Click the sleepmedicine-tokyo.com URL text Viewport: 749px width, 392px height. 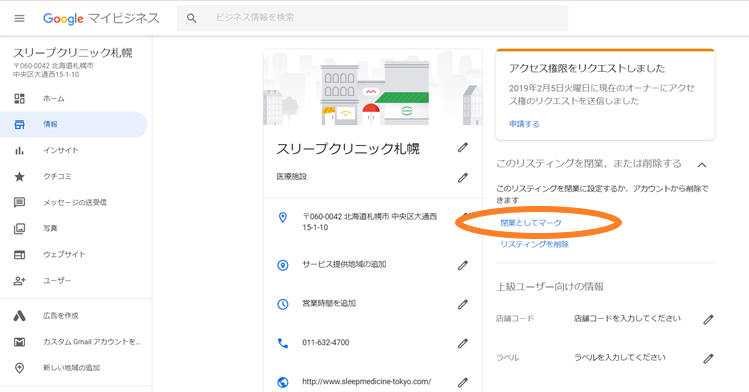pos(366,381)
